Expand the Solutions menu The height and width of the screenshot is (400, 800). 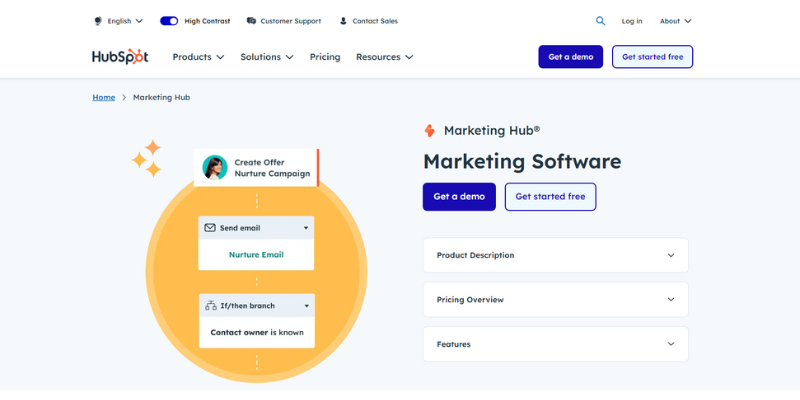point(267,57)
